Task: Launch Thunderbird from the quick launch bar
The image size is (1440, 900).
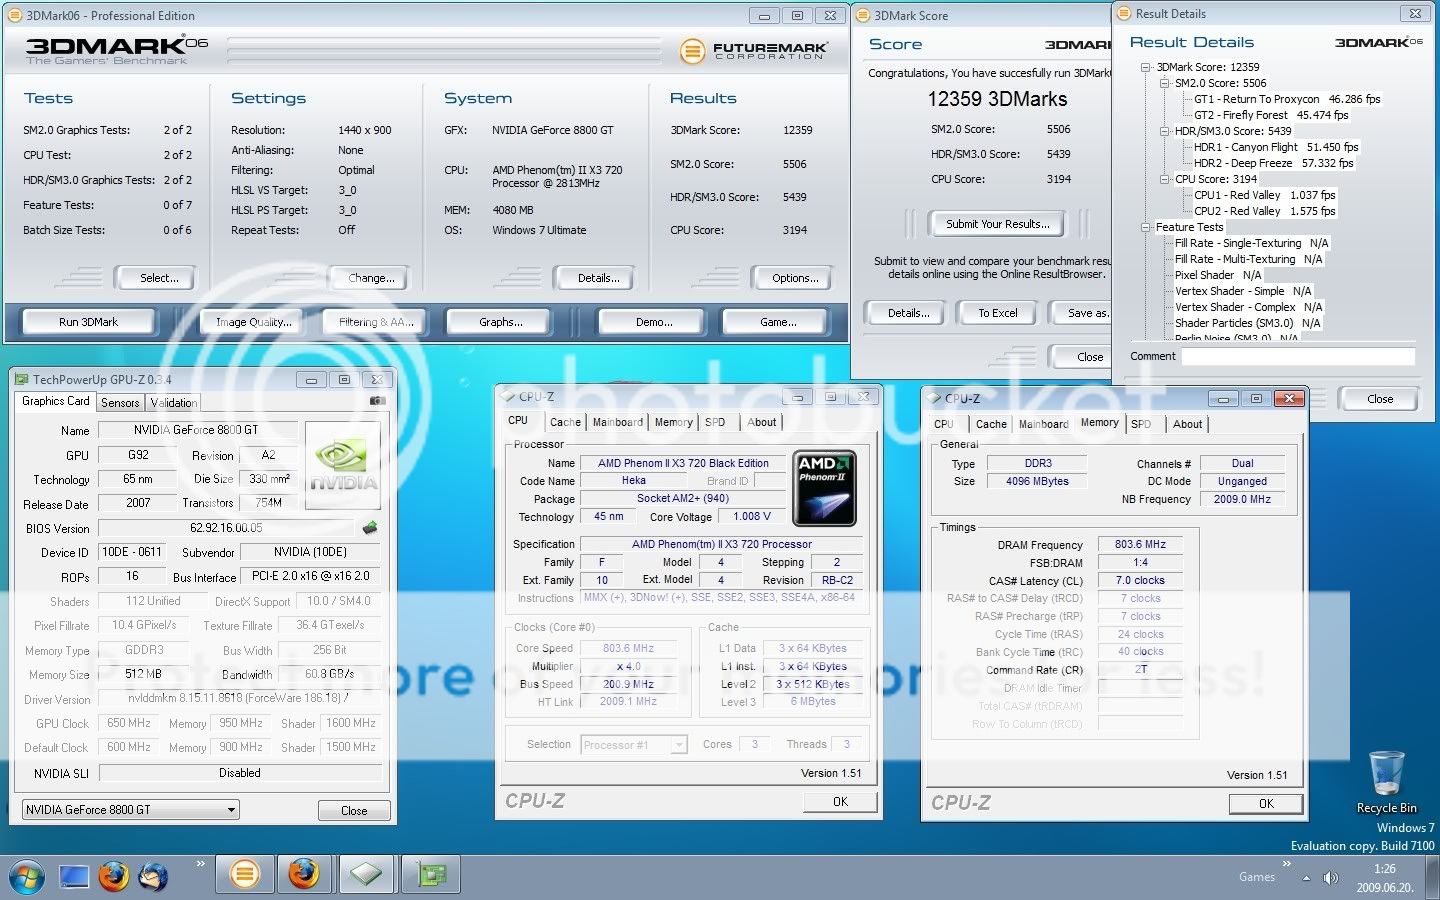Action: click(153, 876)
